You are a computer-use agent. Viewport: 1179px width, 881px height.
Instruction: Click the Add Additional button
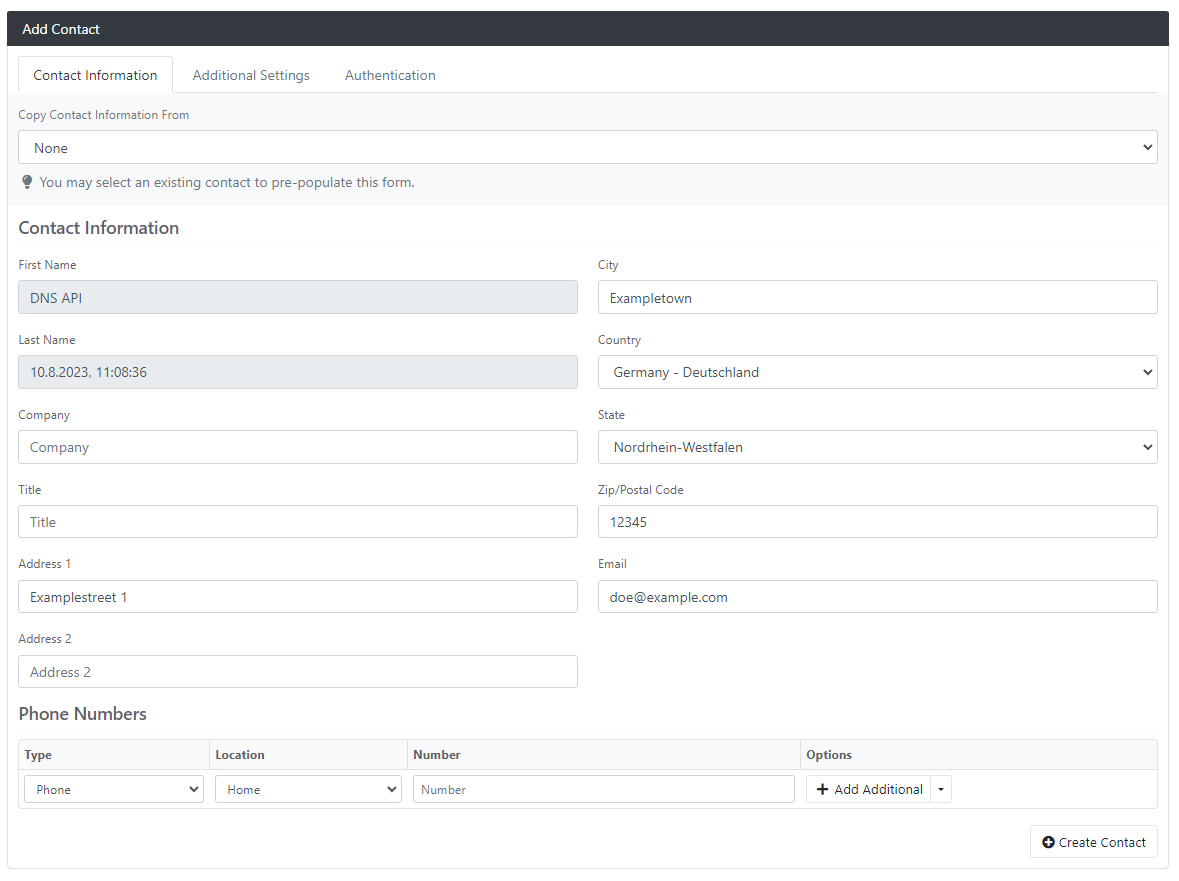coord(868,789)
